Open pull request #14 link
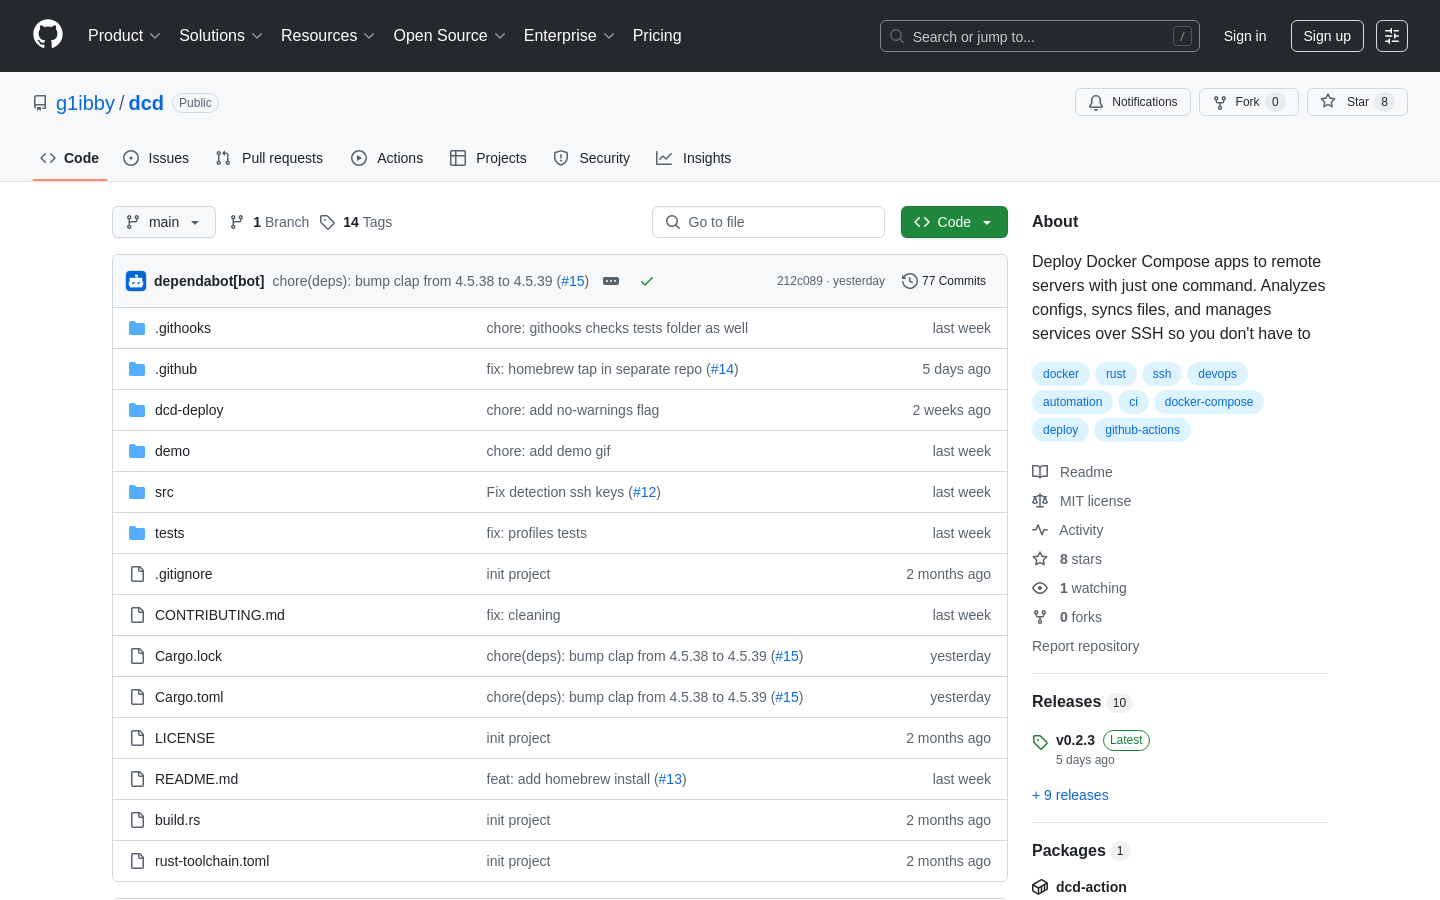Viewport: 1440px width, 900px height. click(722, 369)
